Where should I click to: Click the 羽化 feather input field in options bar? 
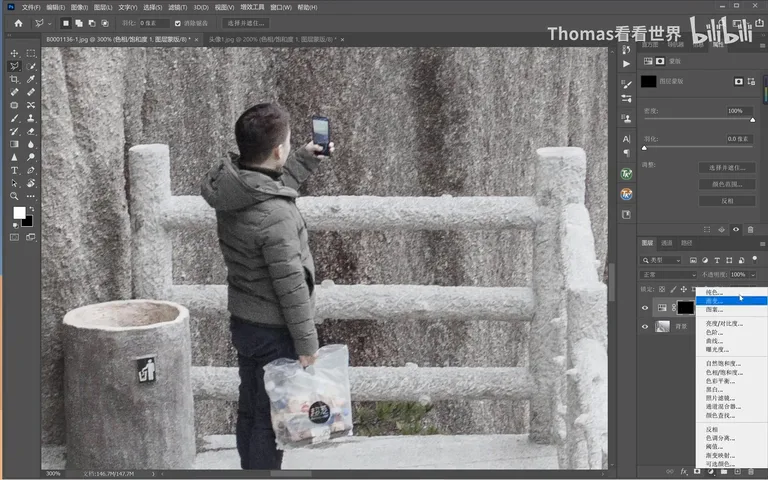154,23
